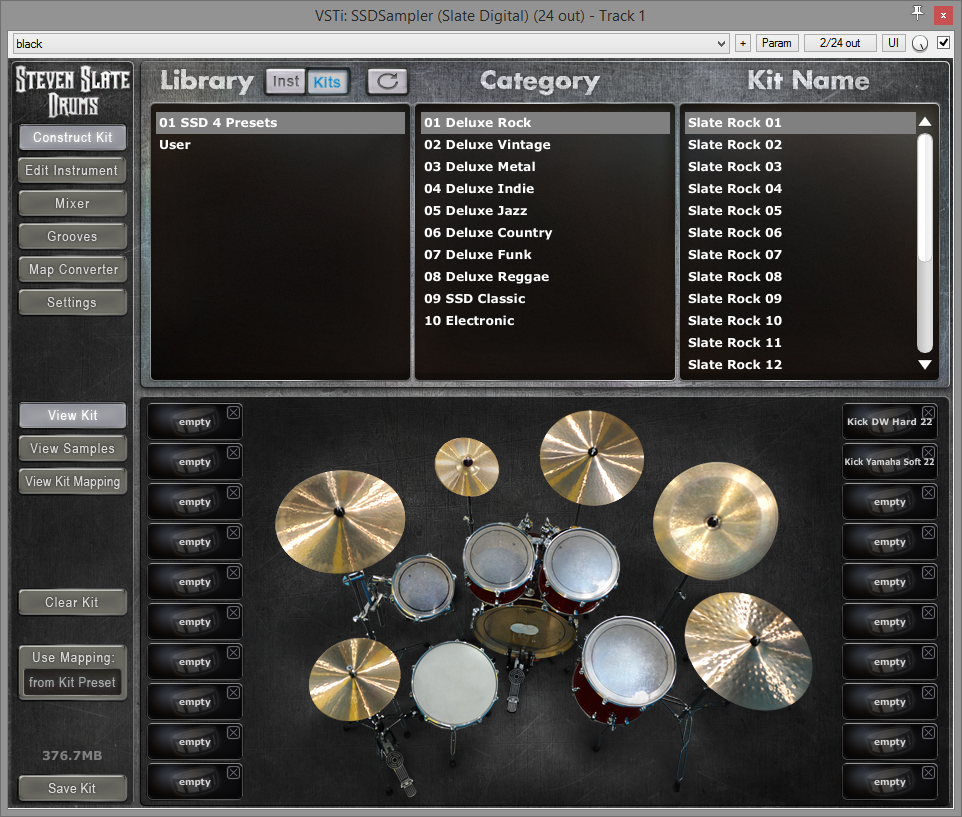The width and height of the screenshot is (962, 817).
Task: Select the Slate Rock 07 kit
Action: (x=800, y=255)
